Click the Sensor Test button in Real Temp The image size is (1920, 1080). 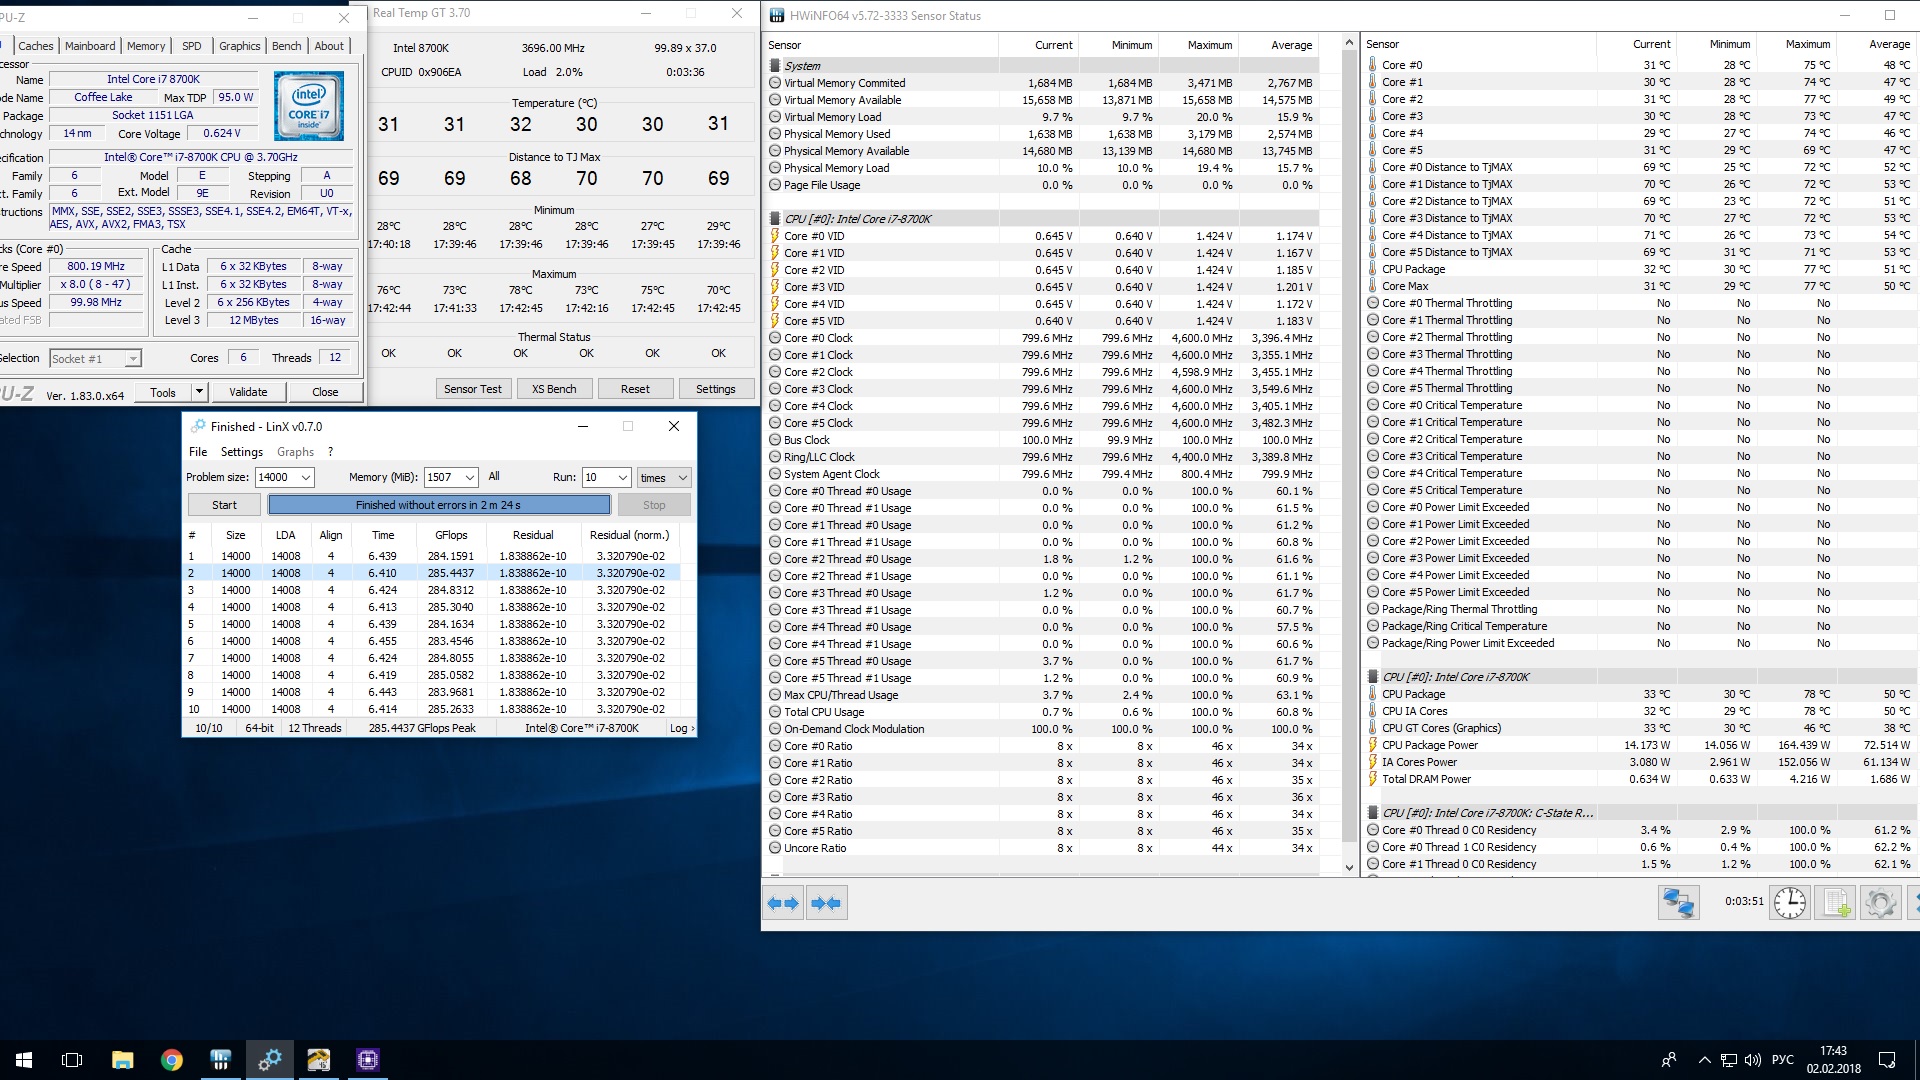473,389
